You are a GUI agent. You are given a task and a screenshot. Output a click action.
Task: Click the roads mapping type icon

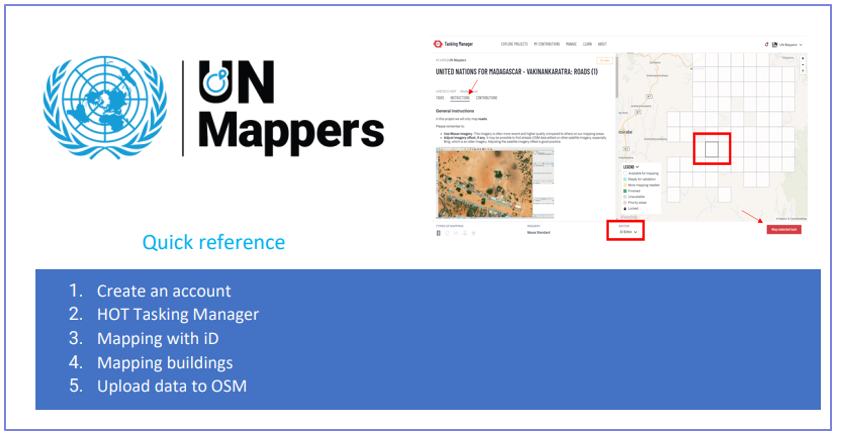click(x=438, y=233)
